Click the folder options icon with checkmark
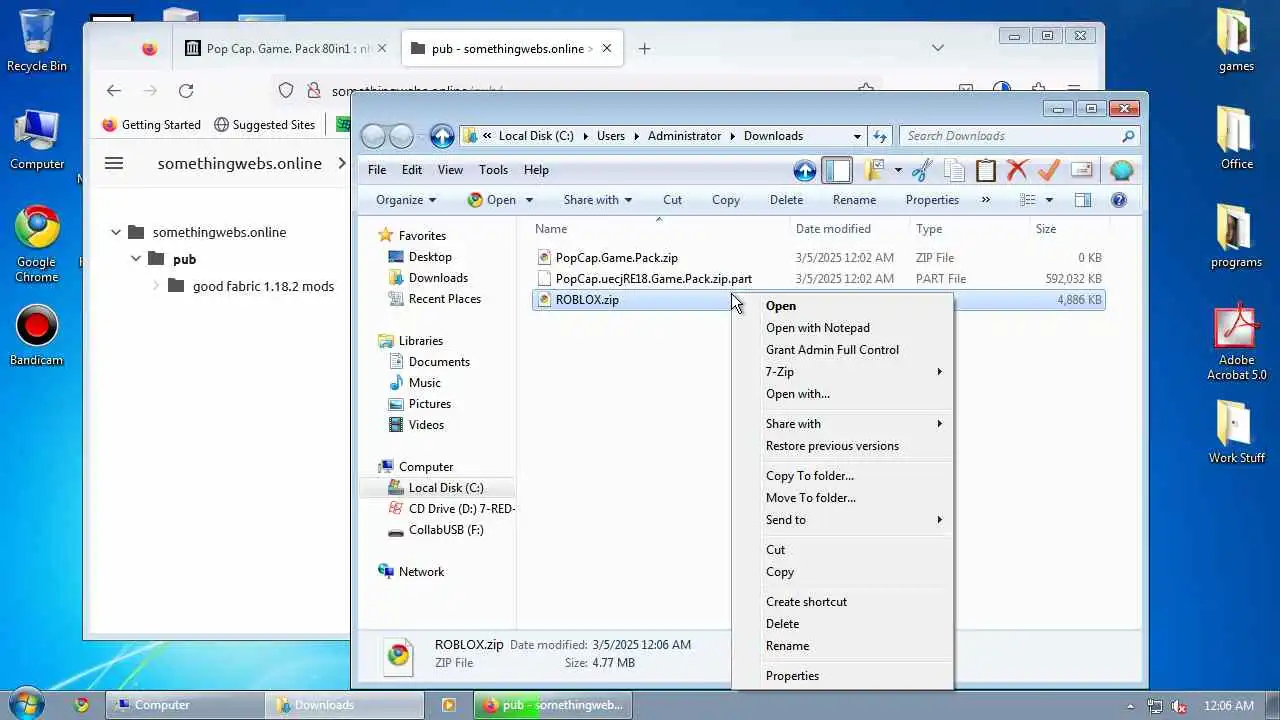 874,170
